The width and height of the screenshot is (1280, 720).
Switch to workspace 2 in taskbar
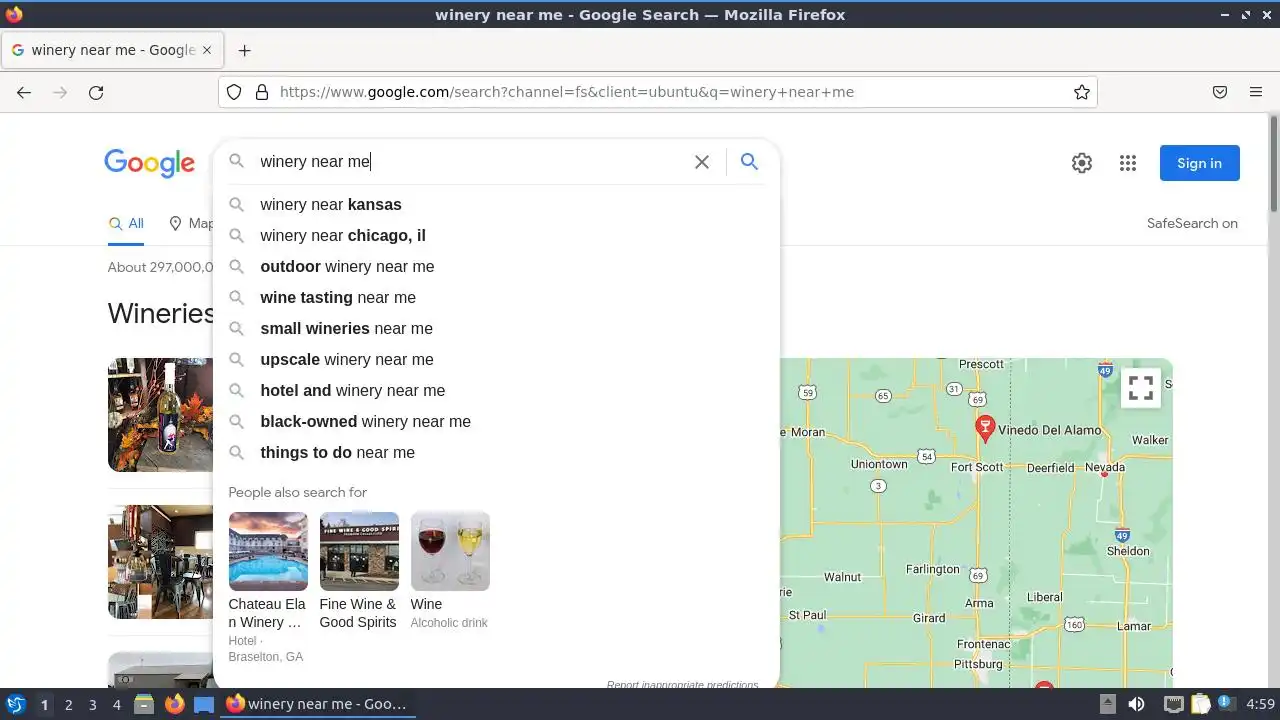click(x=68, y=704)
